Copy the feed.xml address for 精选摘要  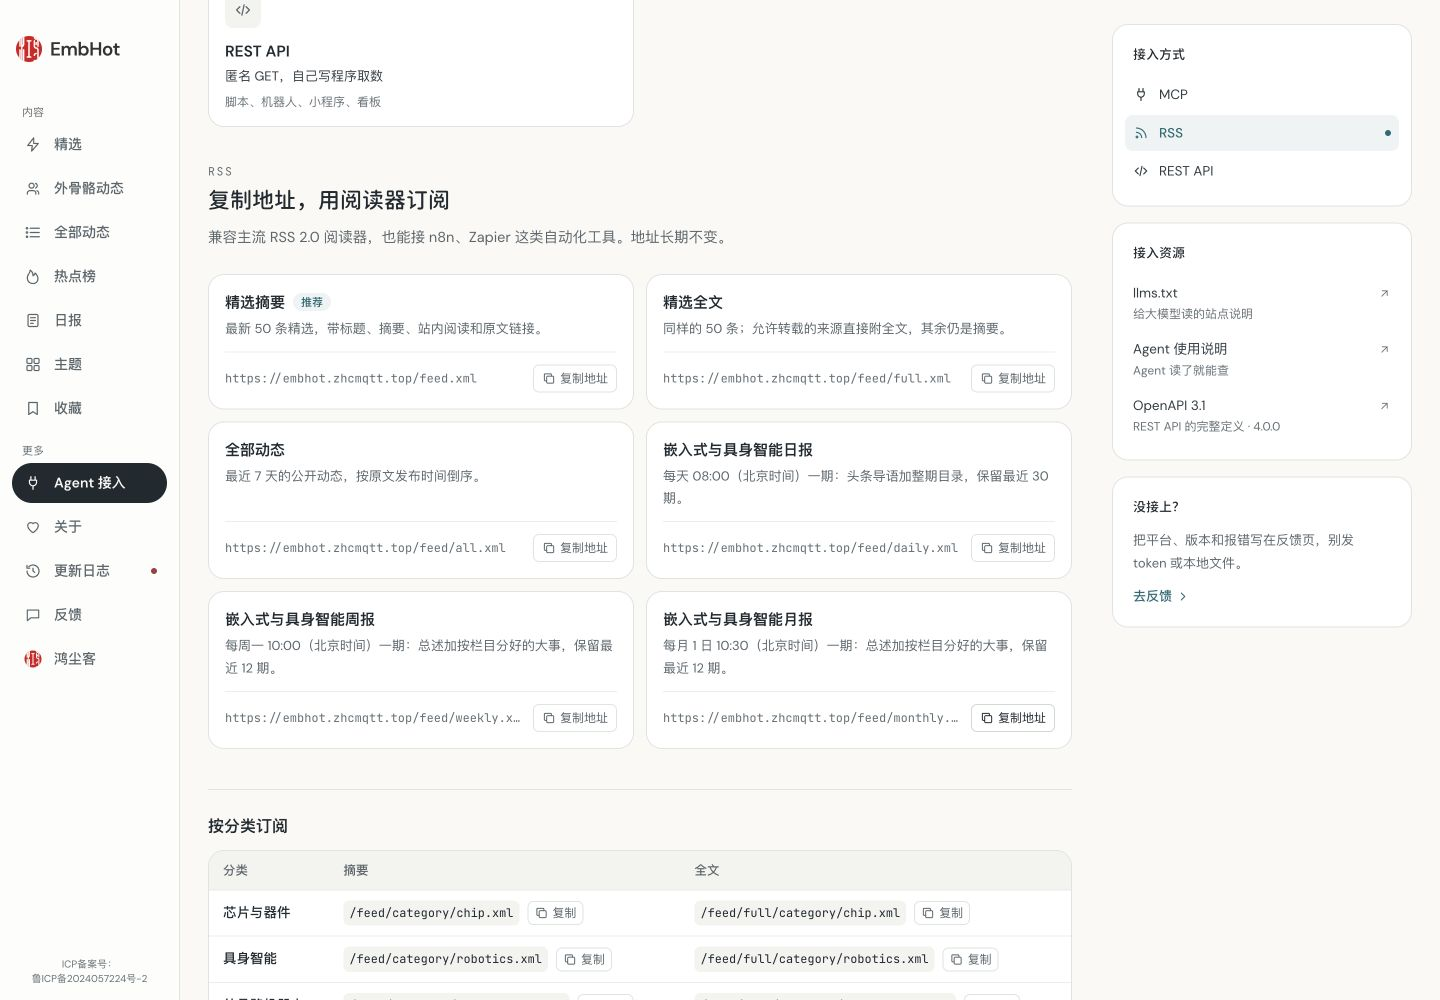[575, 379]
